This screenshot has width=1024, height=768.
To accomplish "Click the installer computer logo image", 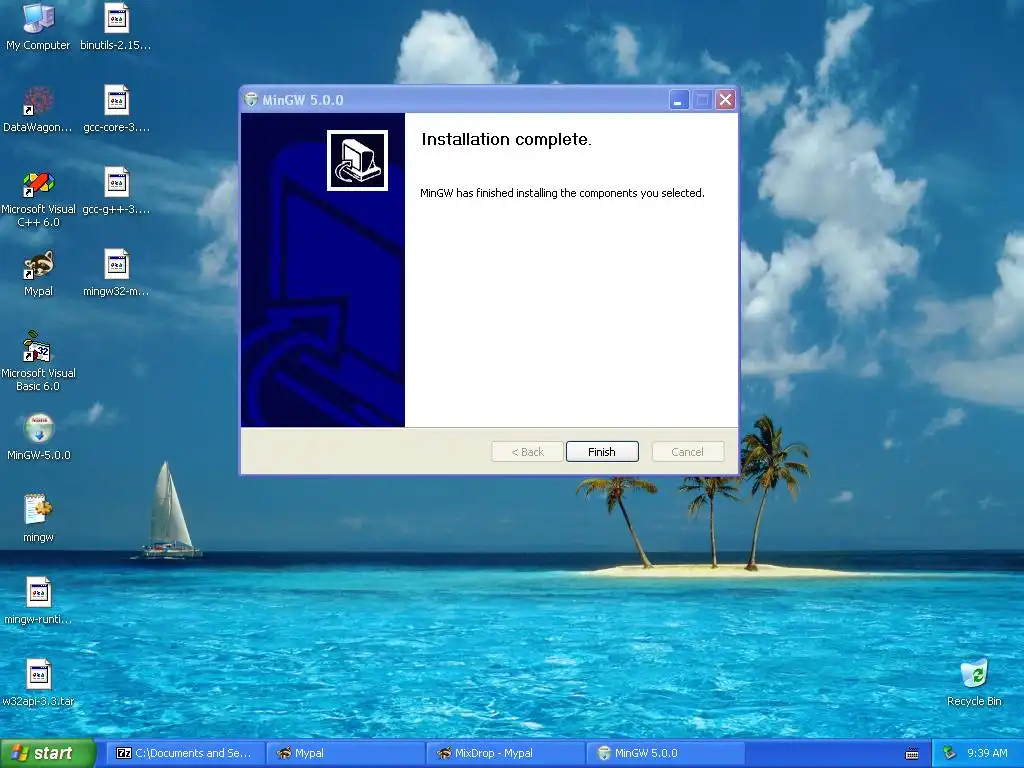I will (x=357, y=160).
